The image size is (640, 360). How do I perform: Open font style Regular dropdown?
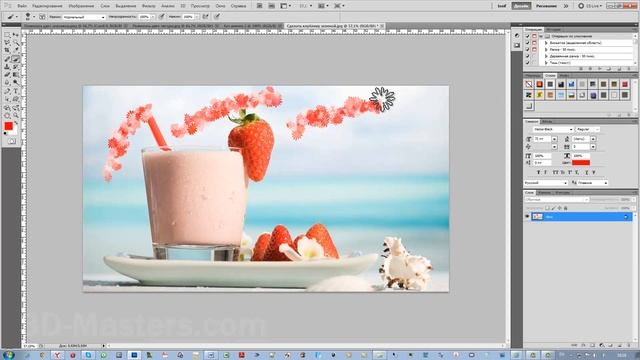pos(588,129)
